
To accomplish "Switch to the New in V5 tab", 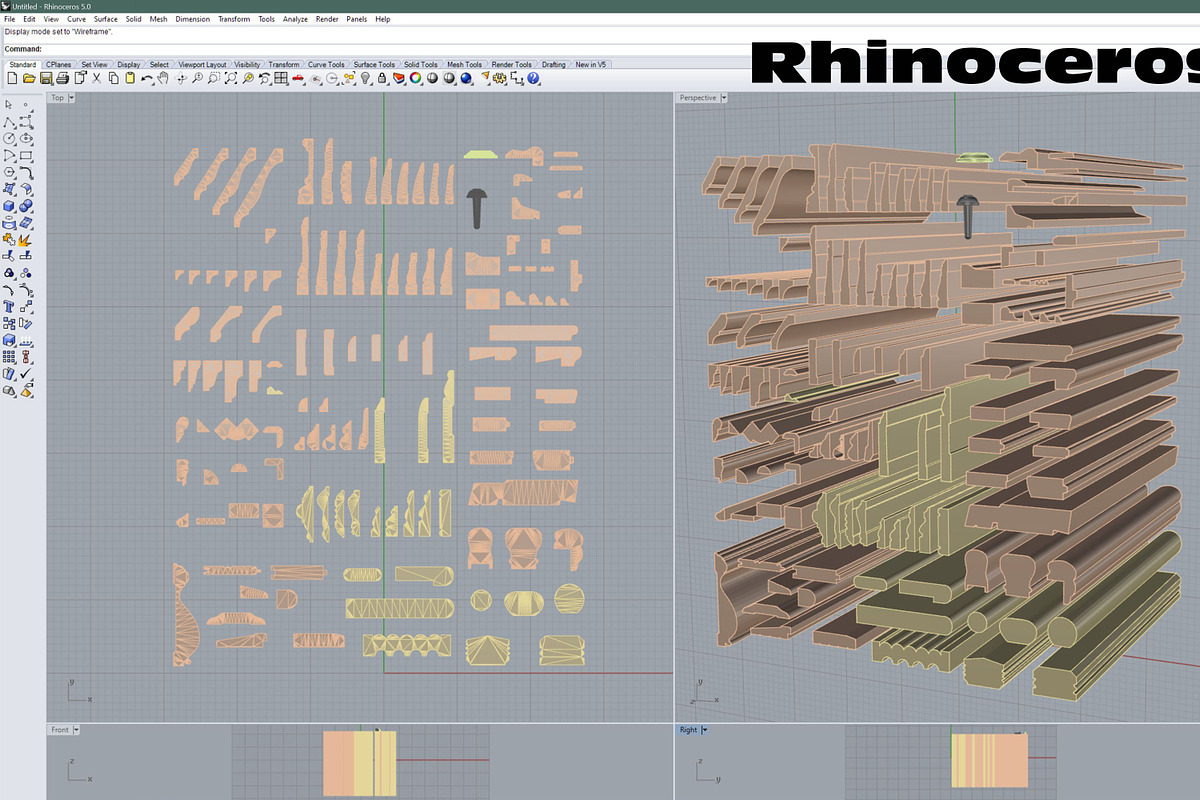I will [591, 64].
